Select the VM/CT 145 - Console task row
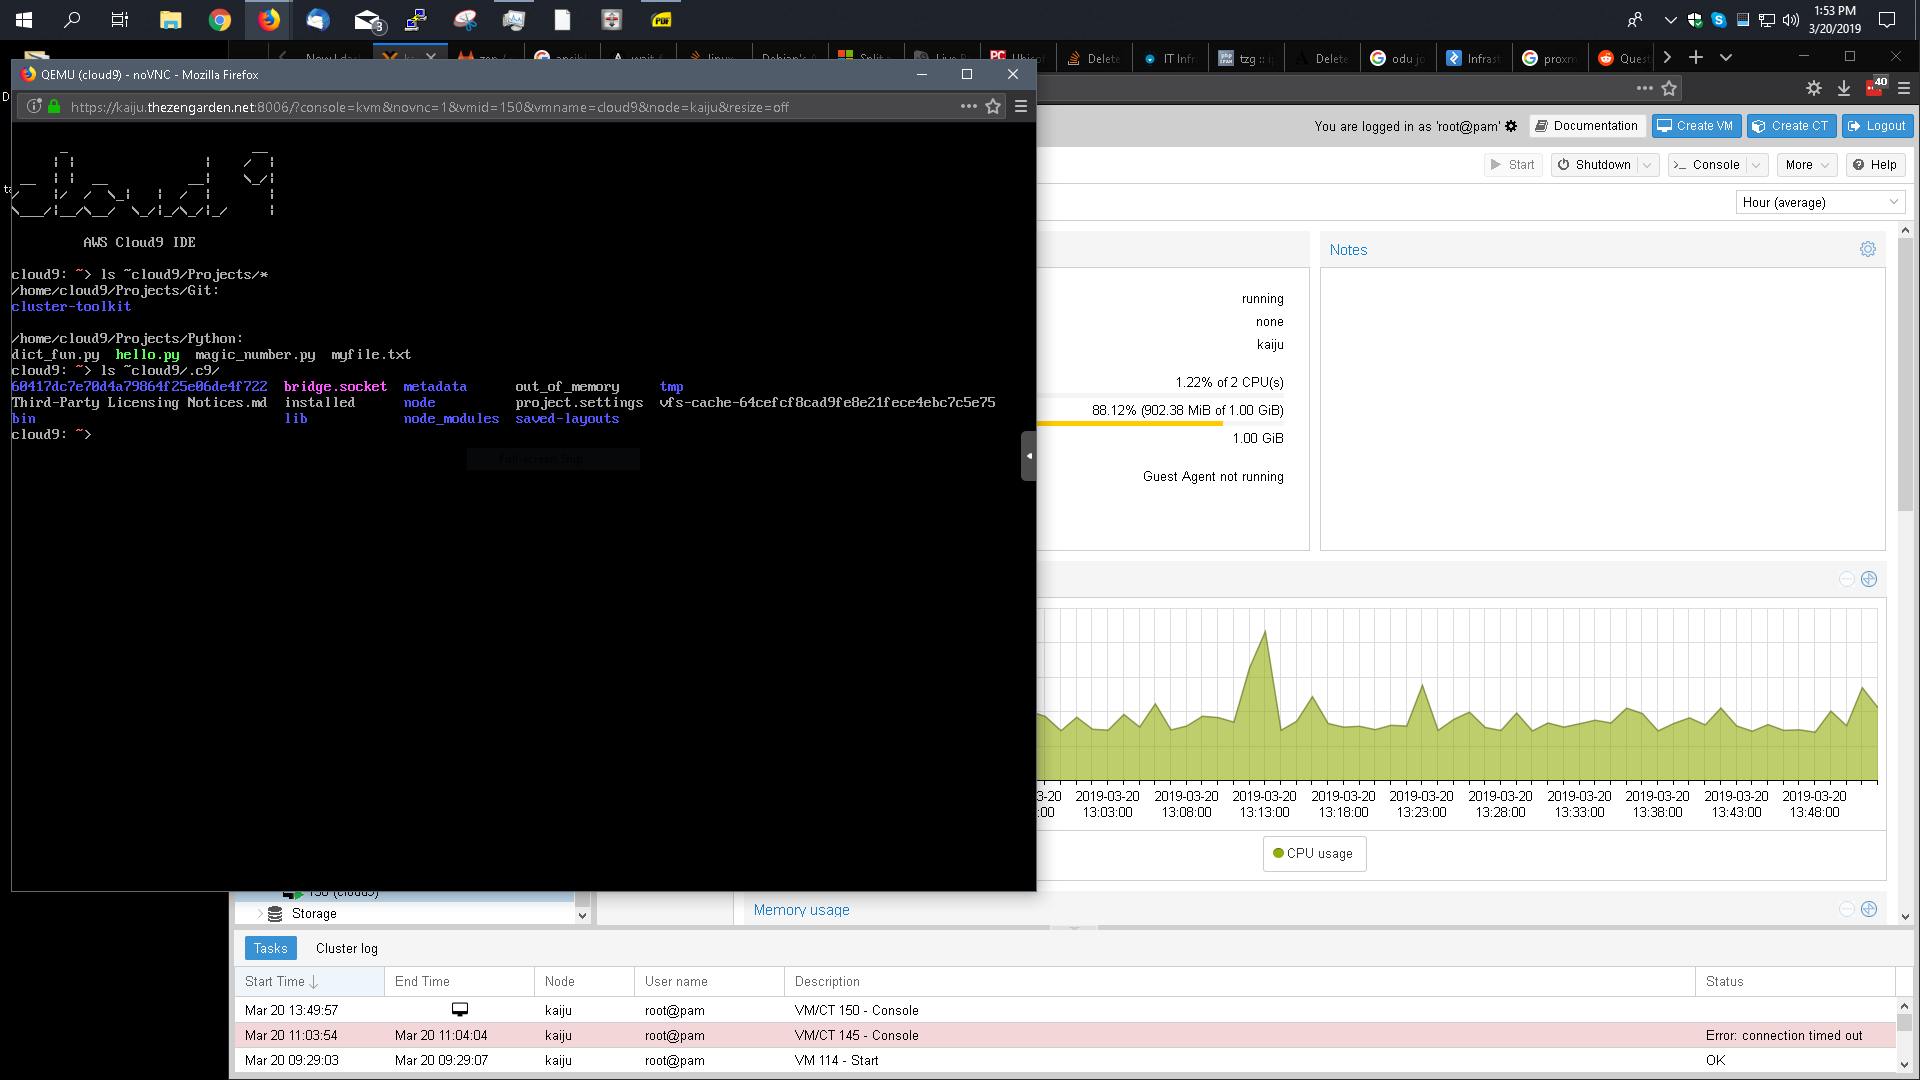Image resolution: width=1920 pixels, height=1080 pixels. point(1065,1035)
